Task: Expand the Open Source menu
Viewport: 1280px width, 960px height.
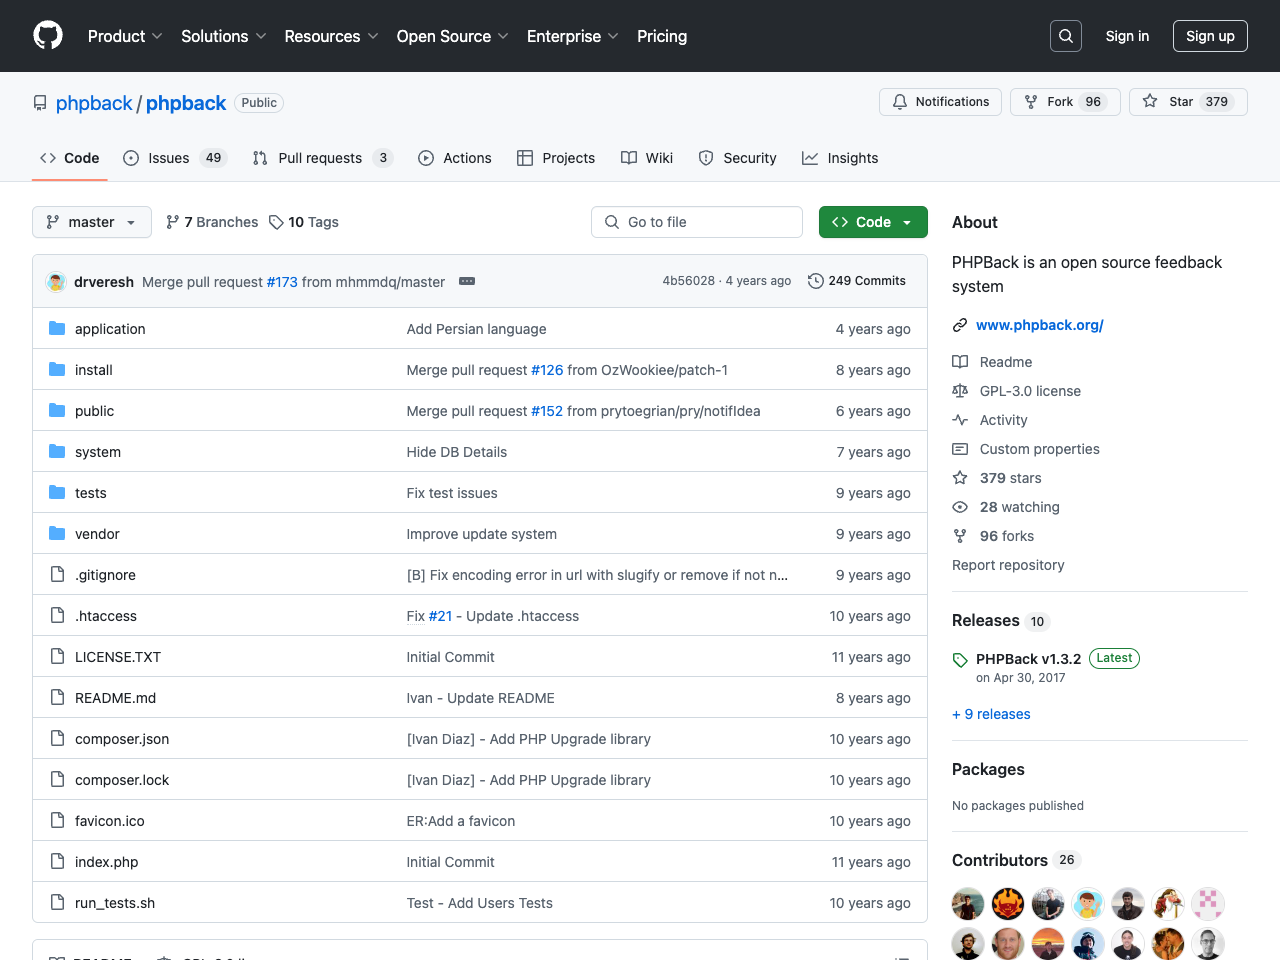Action: [453, 36]
